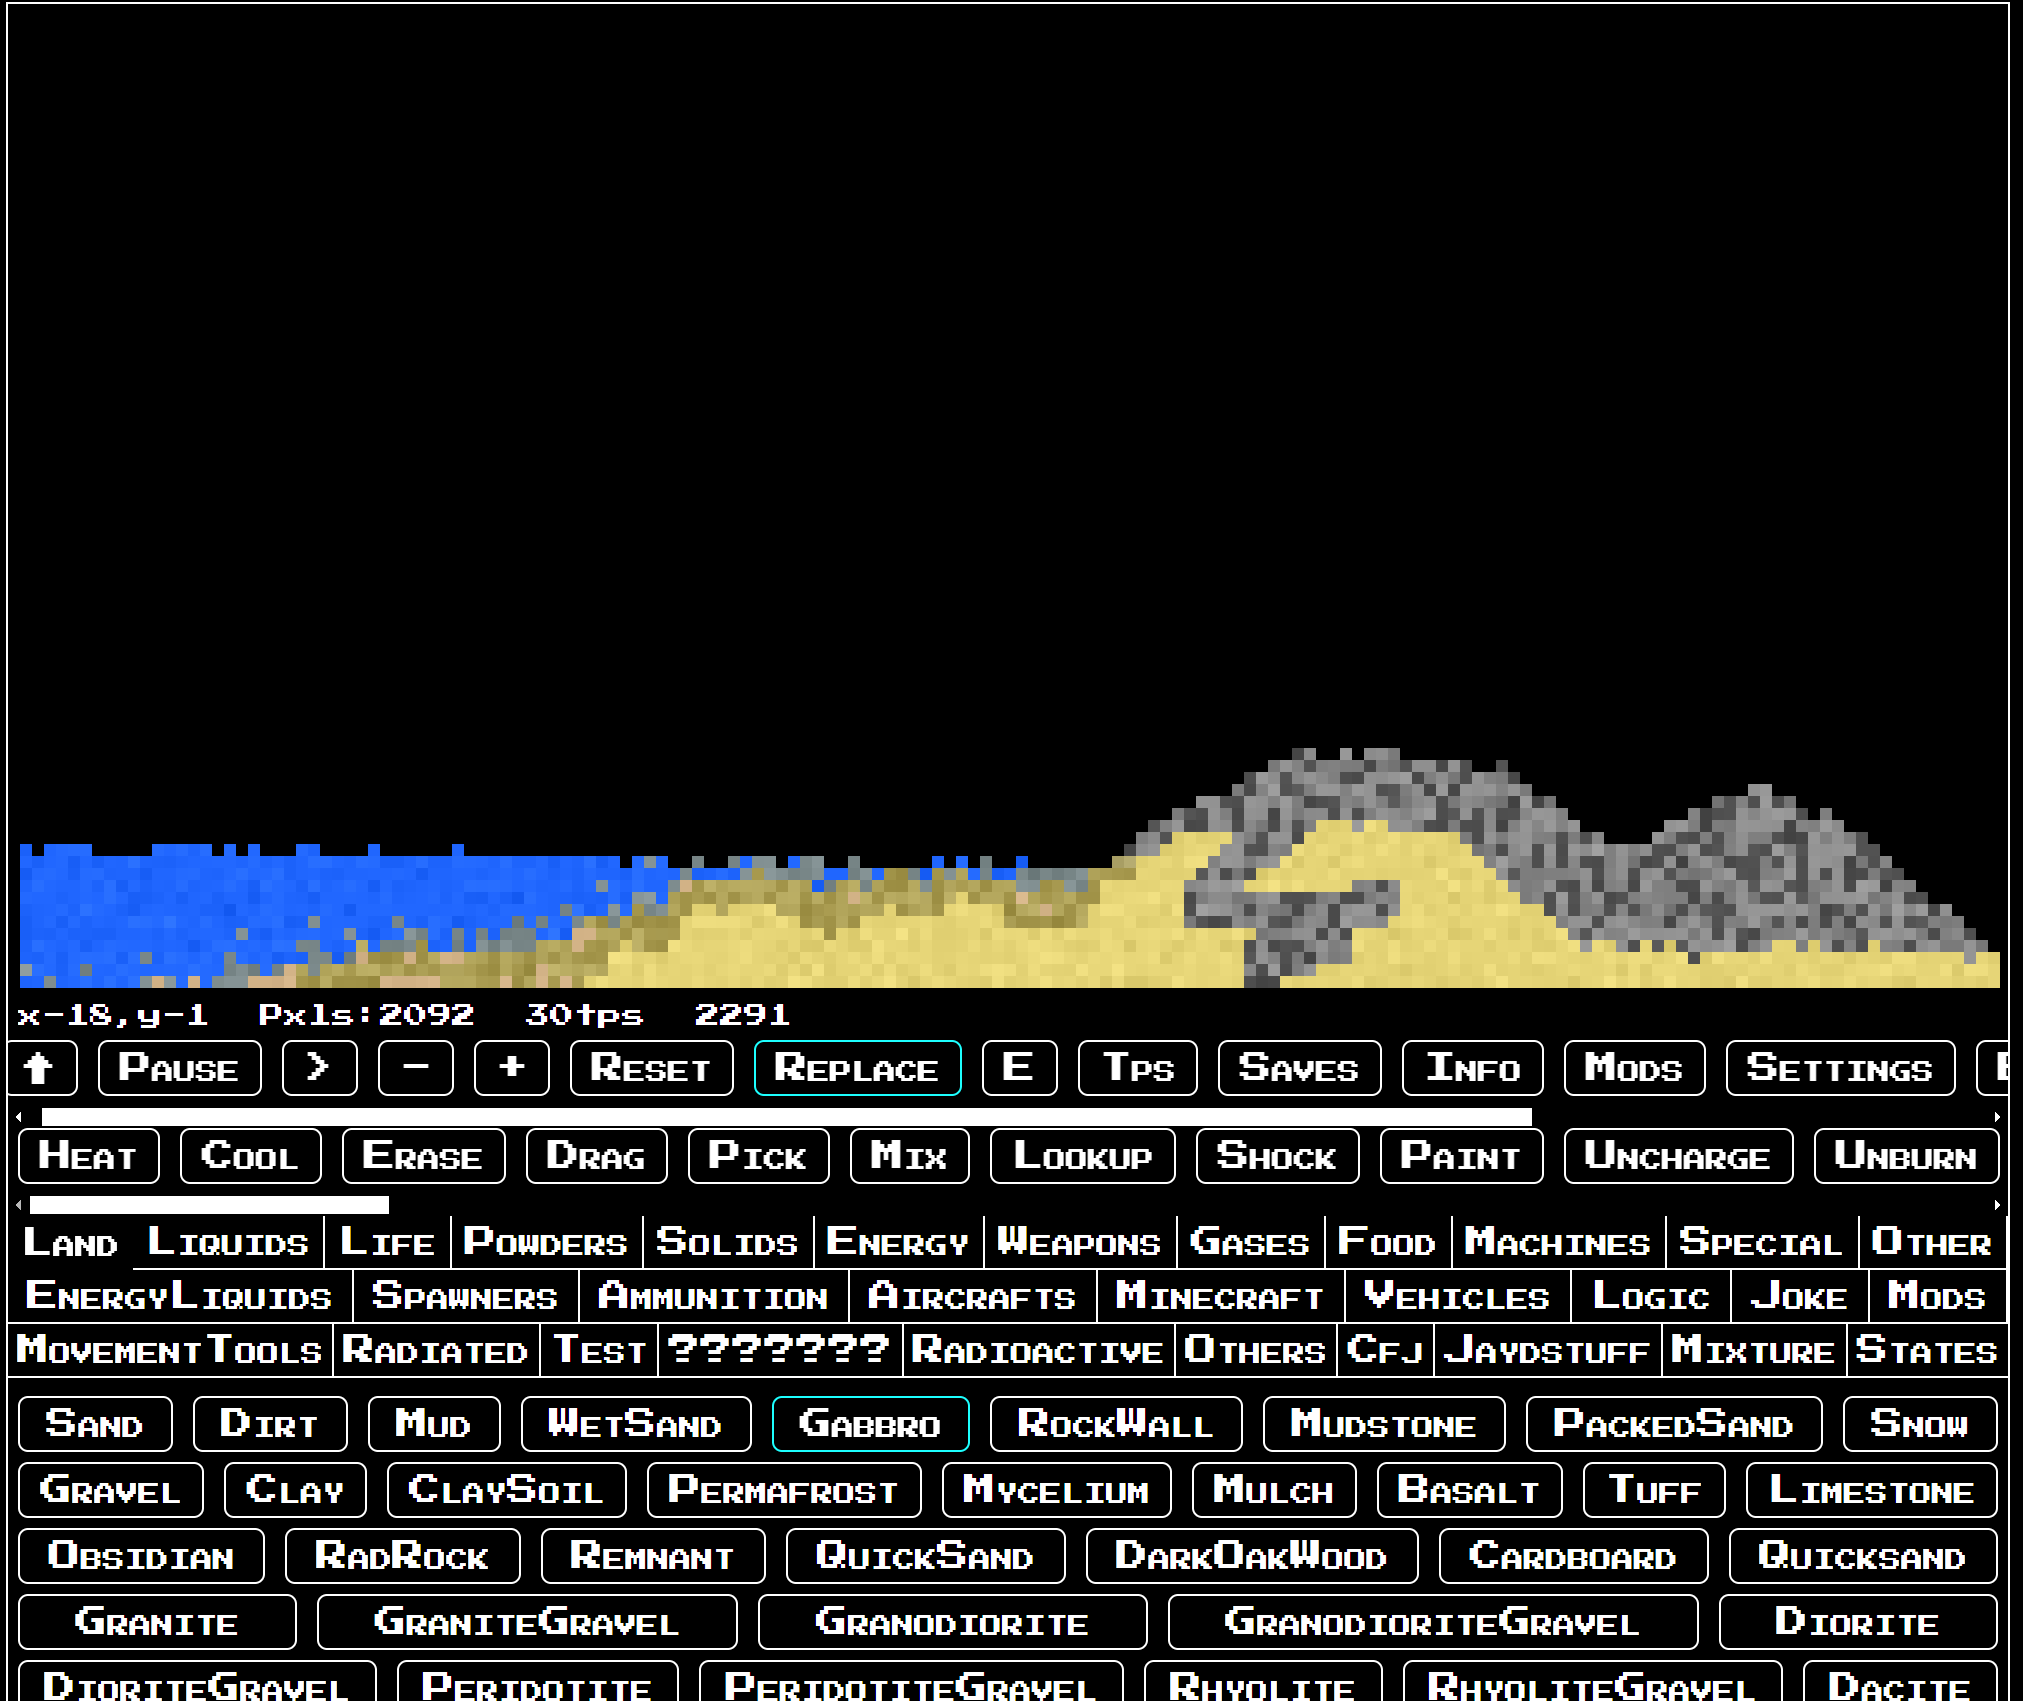The image size is (2023, 1701).
Task: Toggle Replace mode
Action: tap(857, 1068)
